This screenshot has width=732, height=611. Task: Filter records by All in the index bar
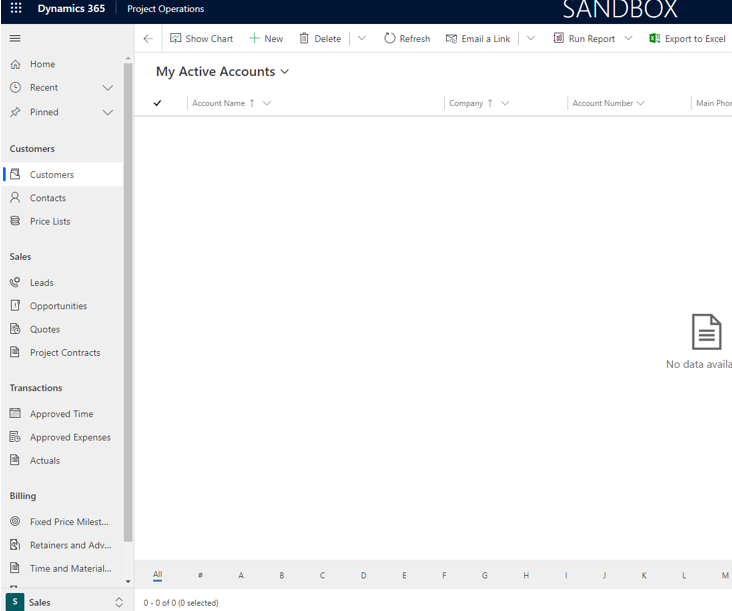pyautogui.click(x=157, y=575)
